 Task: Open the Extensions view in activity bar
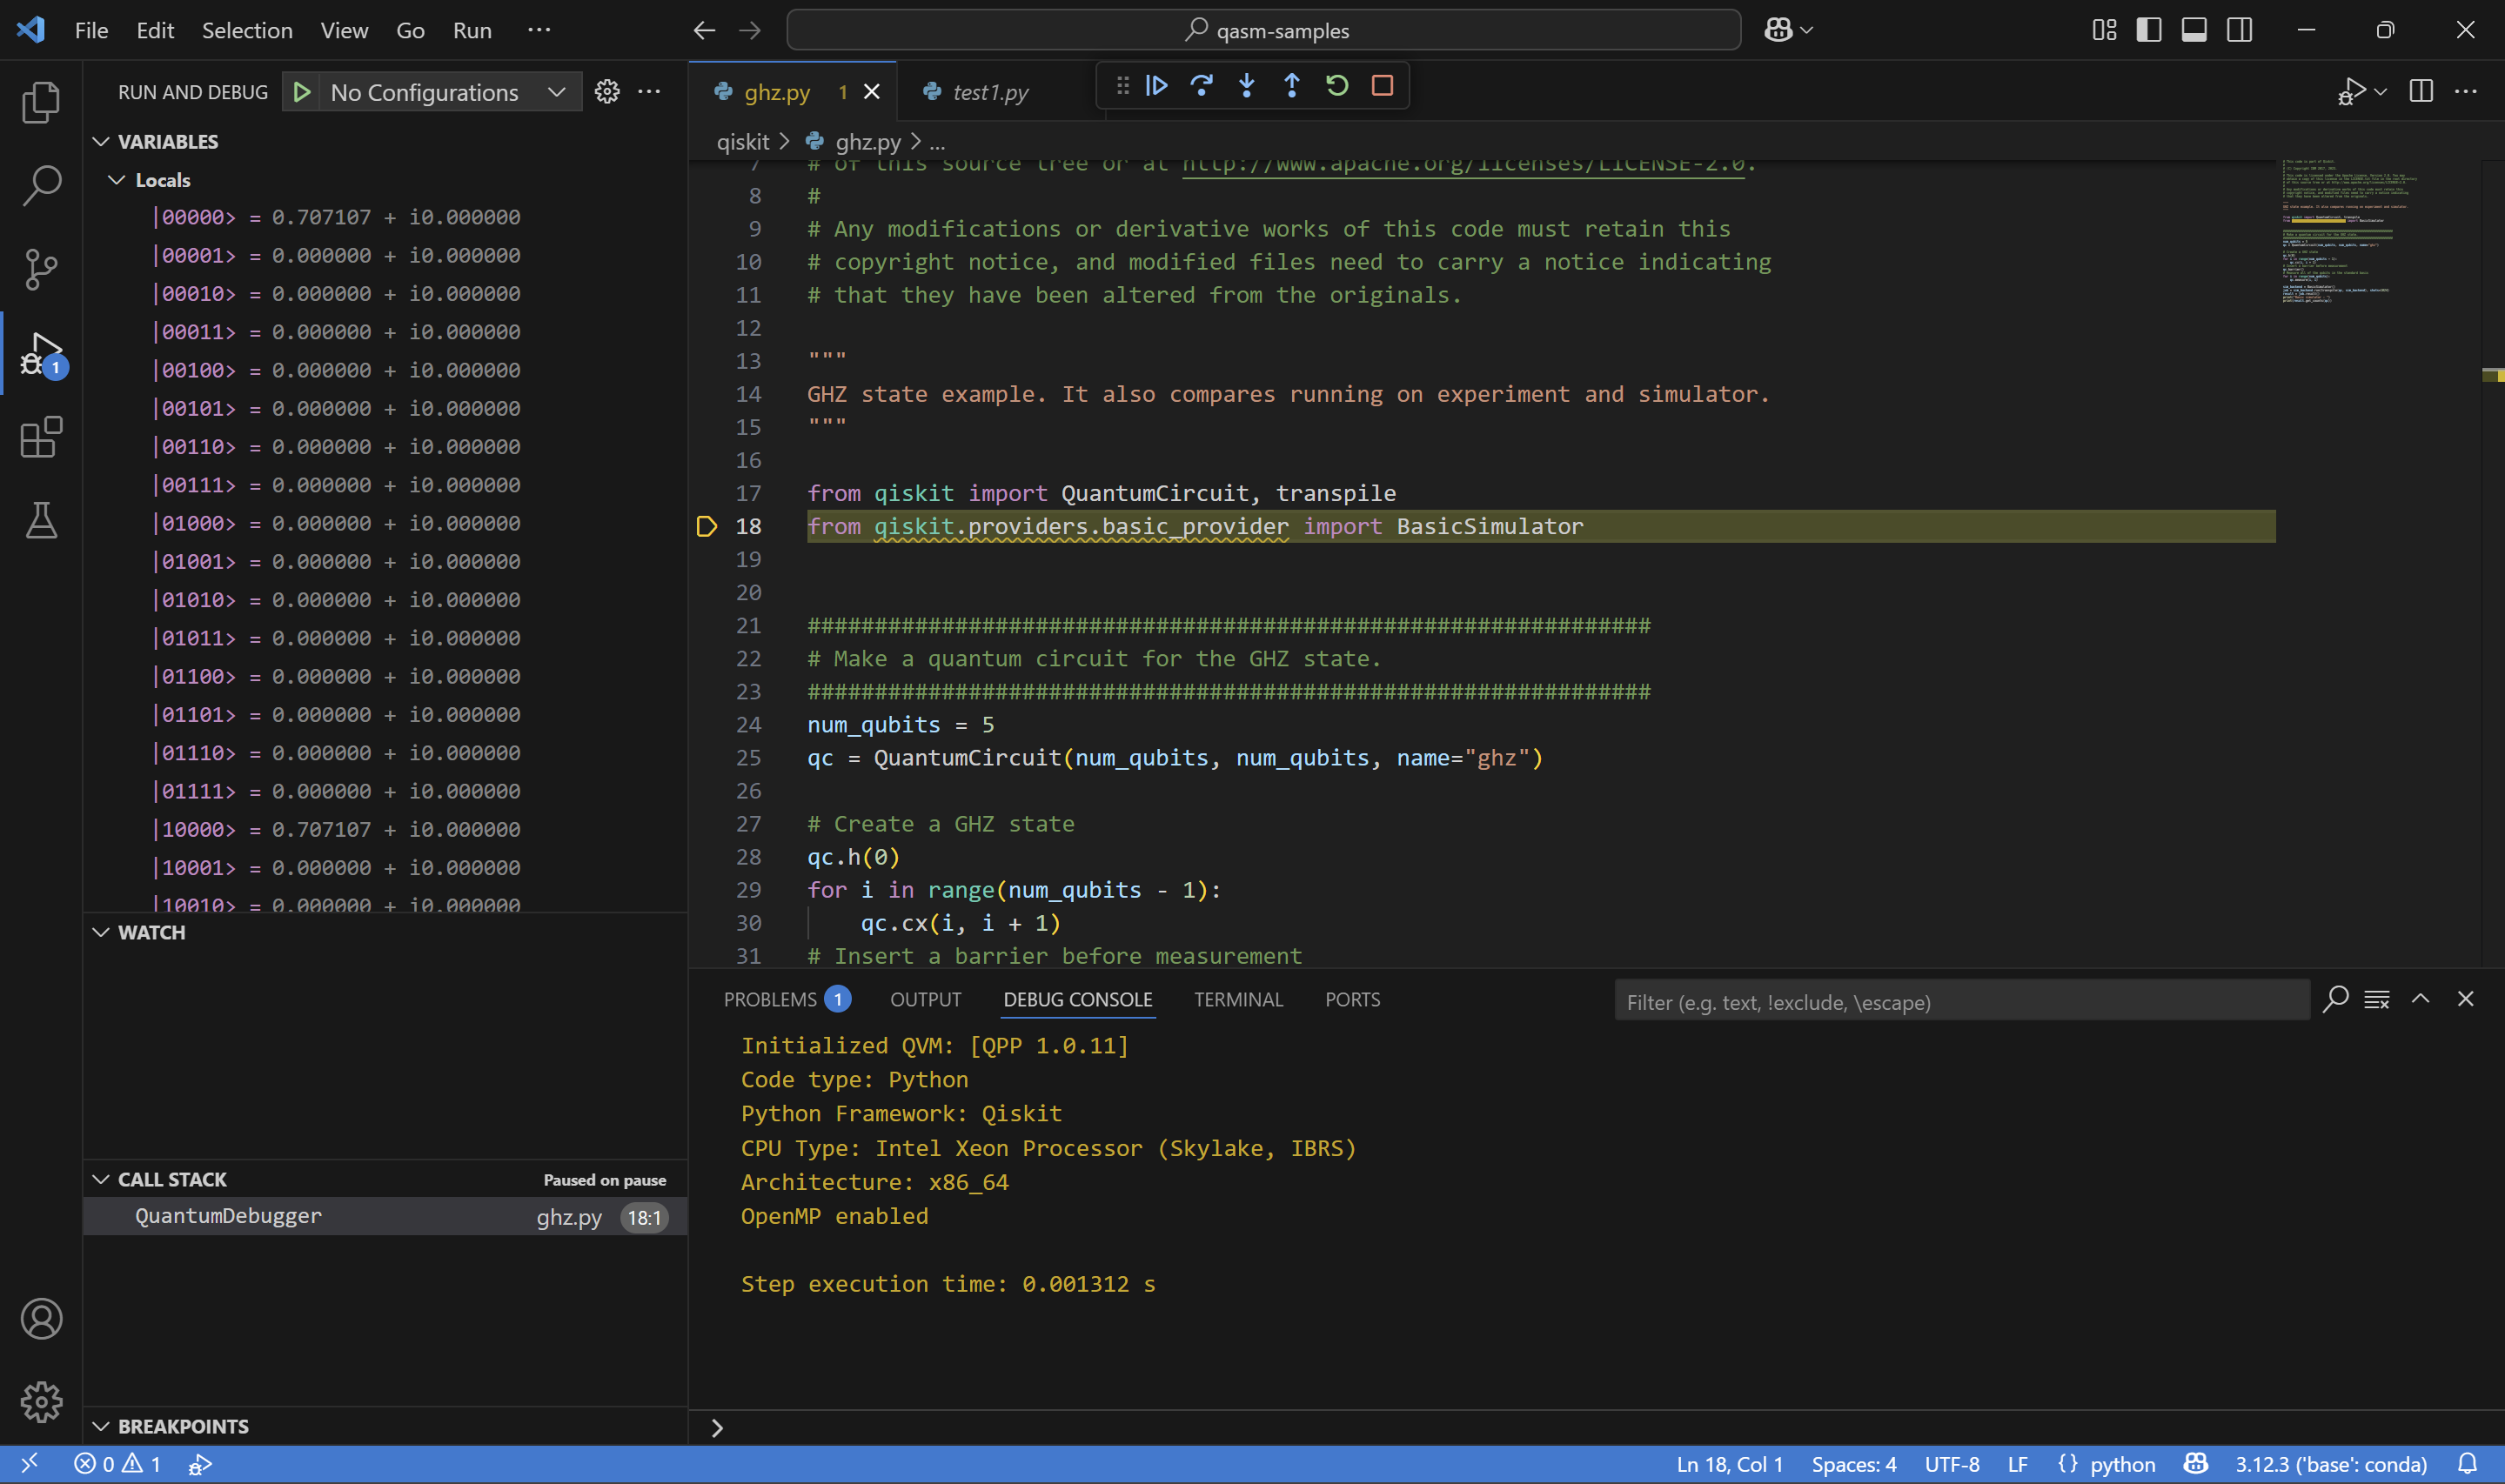(x=41, y=437)
